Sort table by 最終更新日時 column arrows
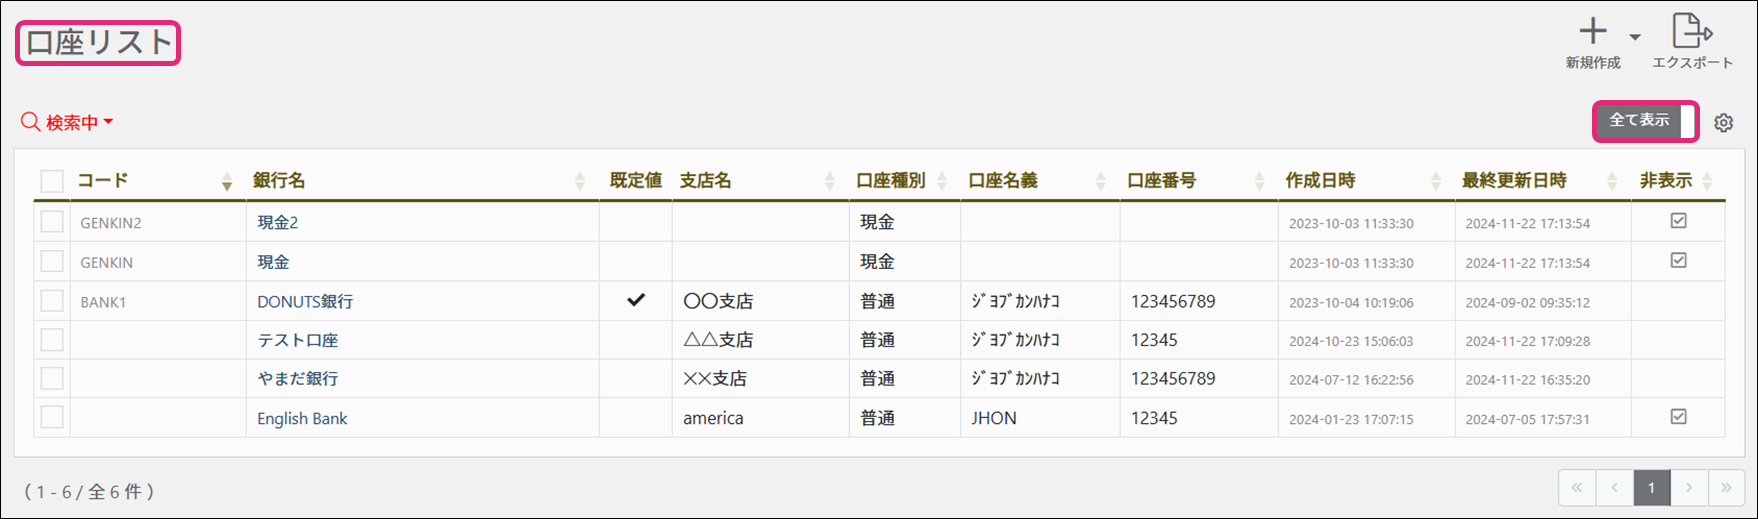 [x=1612, y=181]
